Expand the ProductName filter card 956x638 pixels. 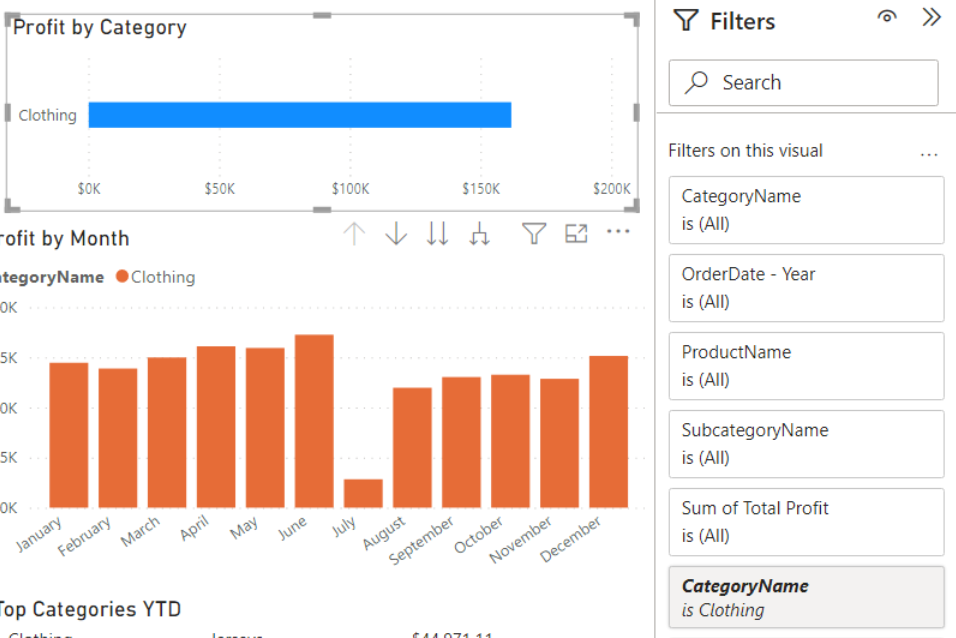click(x=806, y=366)
